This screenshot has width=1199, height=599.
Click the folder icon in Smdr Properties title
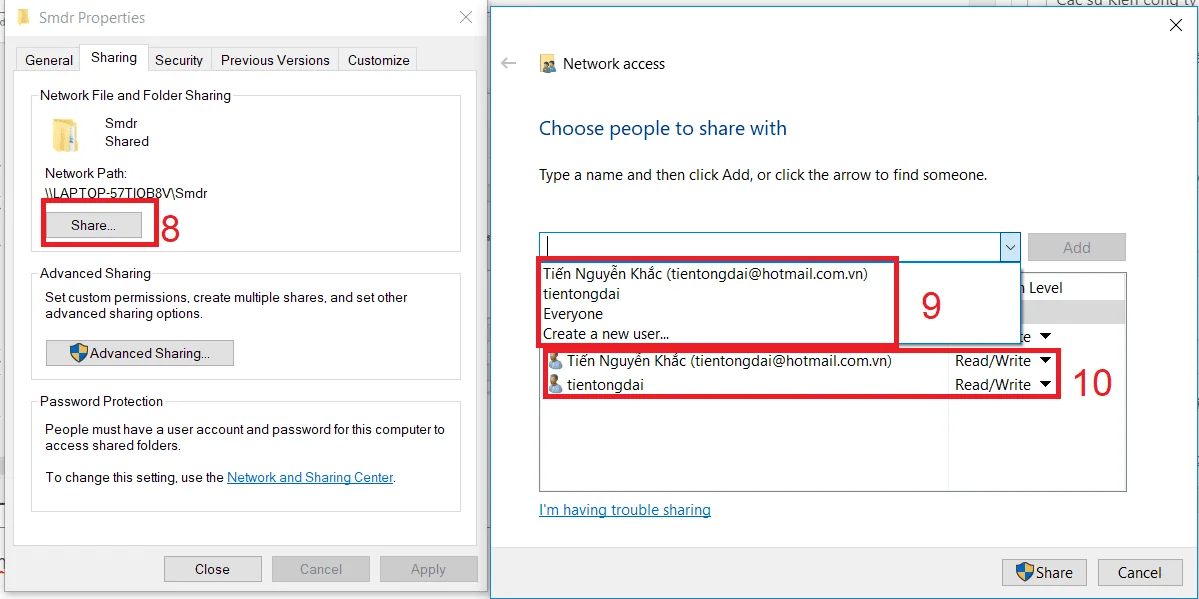[24, 17]
